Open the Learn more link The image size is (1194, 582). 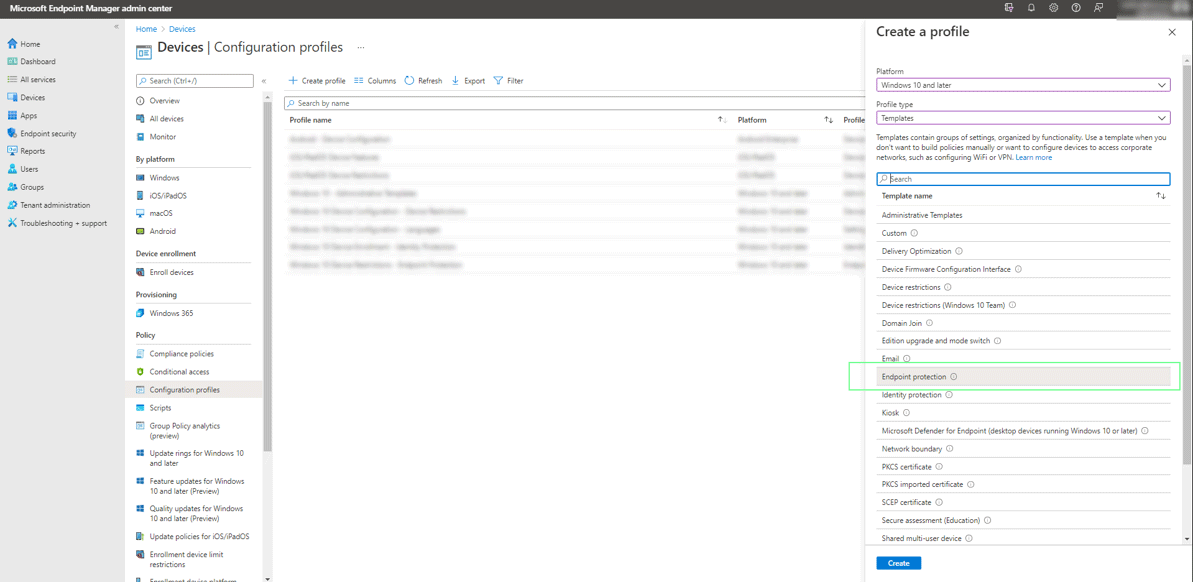point(1033,157)
